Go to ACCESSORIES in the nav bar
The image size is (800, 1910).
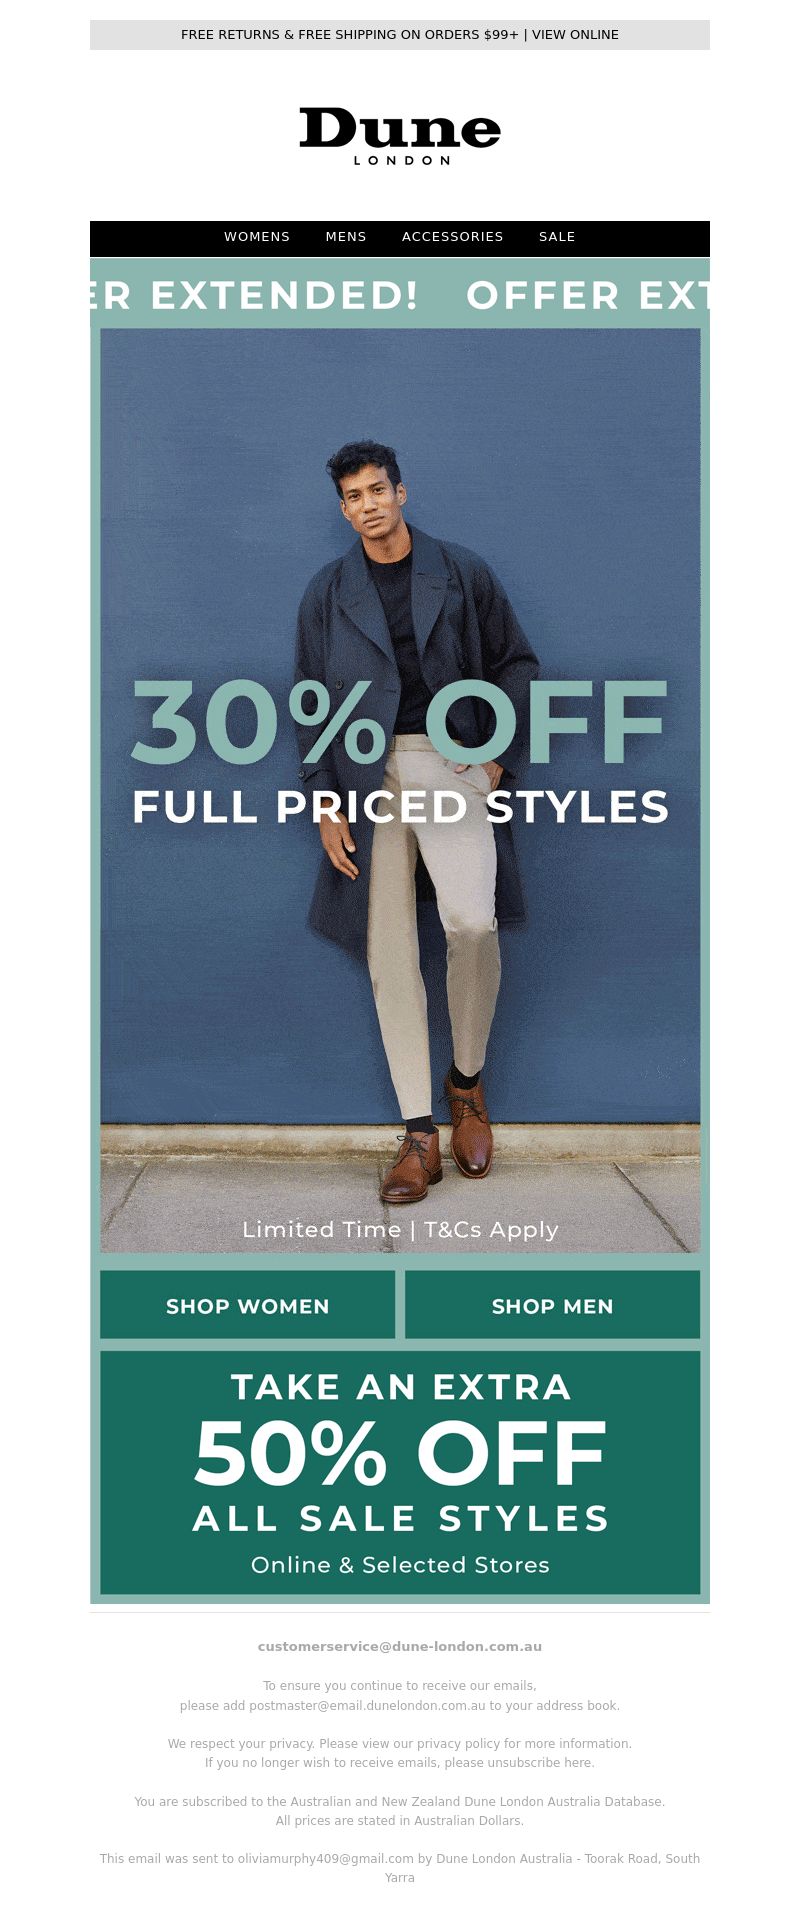pos(453,237)
